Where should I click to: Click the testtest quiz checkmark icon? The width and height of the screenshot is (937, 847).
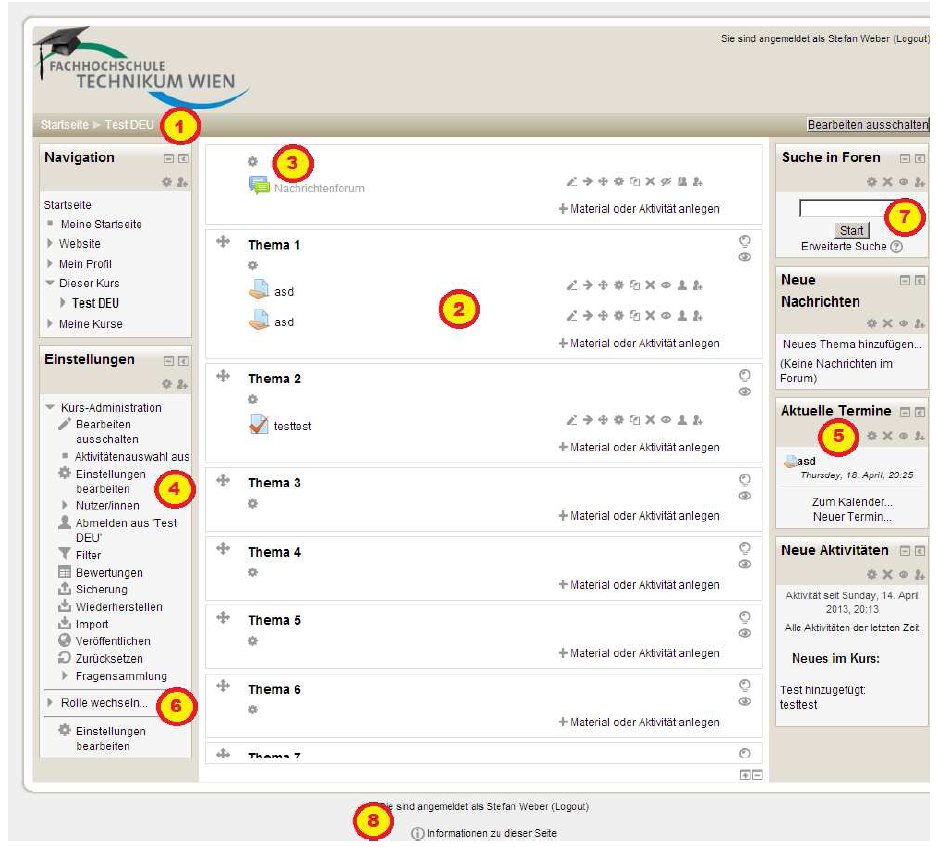point(258,425)
